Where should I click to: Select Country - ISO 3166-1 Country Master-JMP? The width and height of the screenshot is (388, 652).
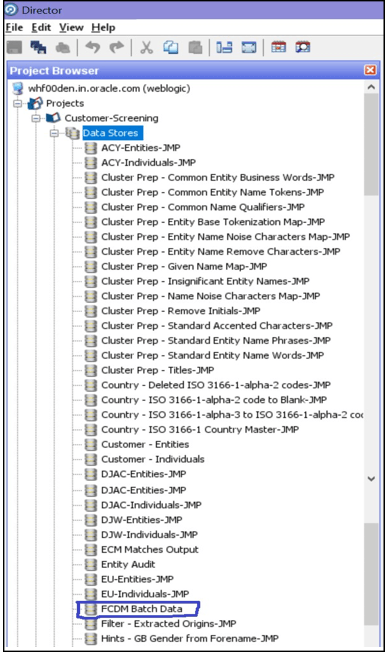click(x=200, y=430)
